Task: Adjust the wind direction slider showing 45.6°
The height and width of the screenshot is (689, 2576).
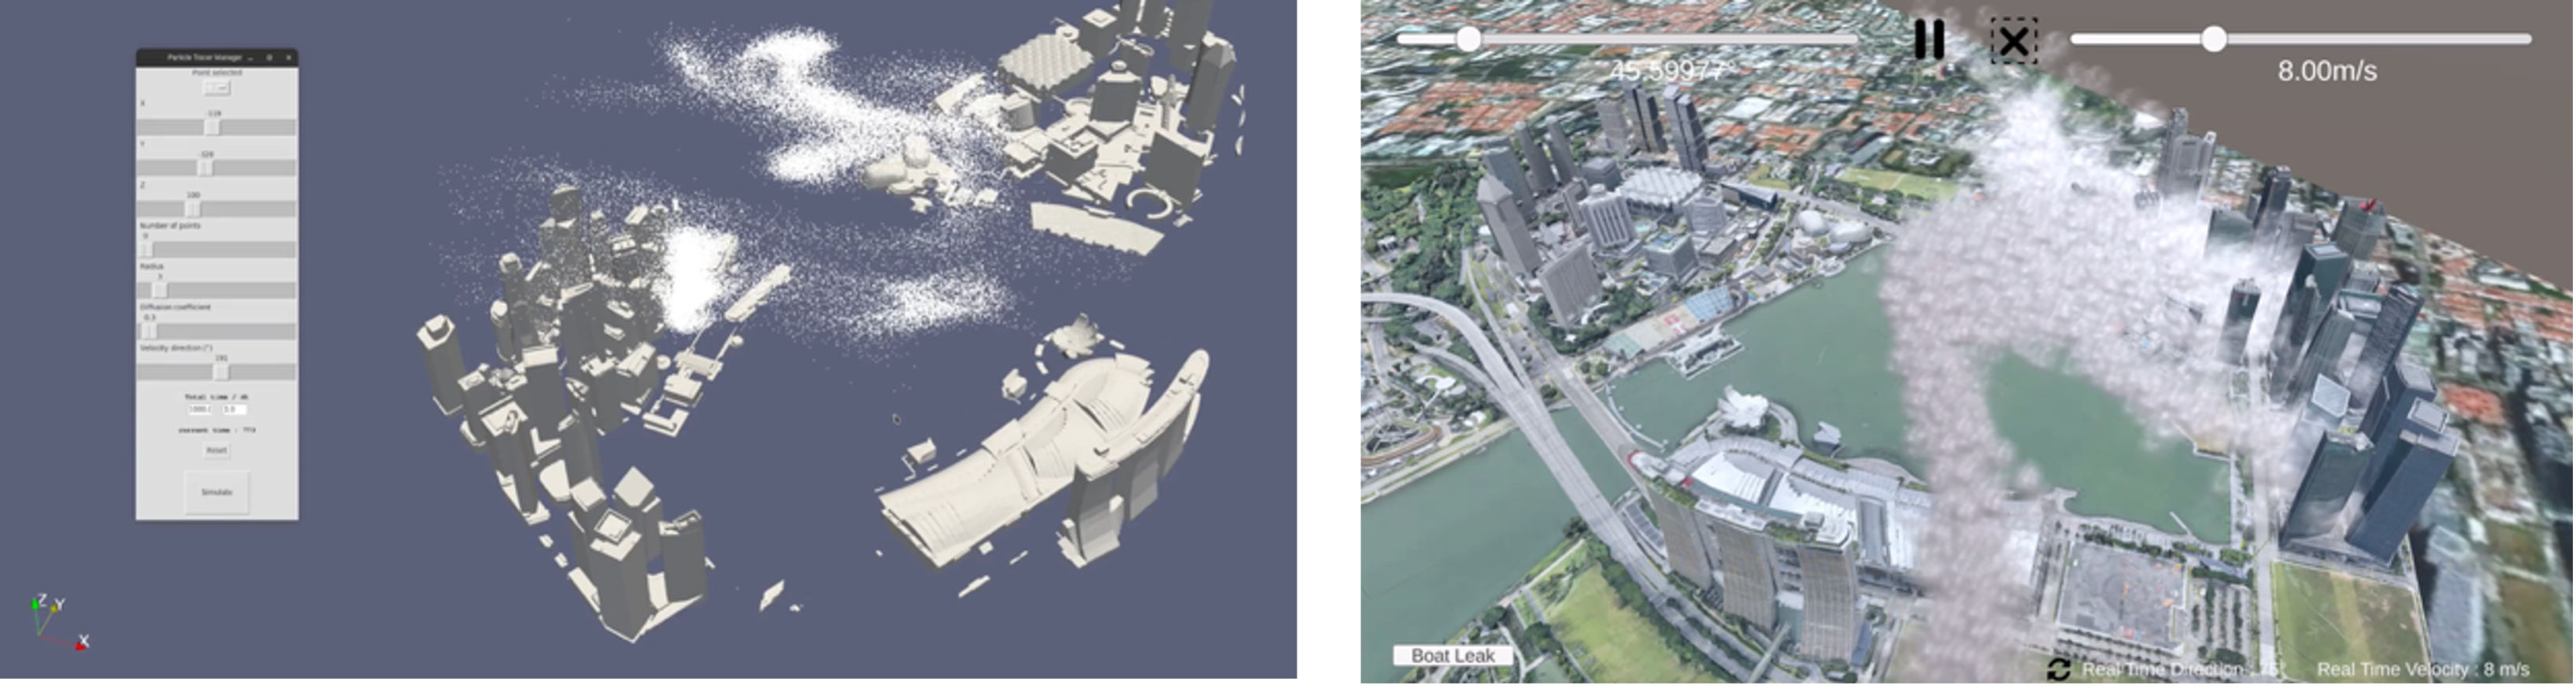Action: pyautogui.click(x=1627, y=39)
